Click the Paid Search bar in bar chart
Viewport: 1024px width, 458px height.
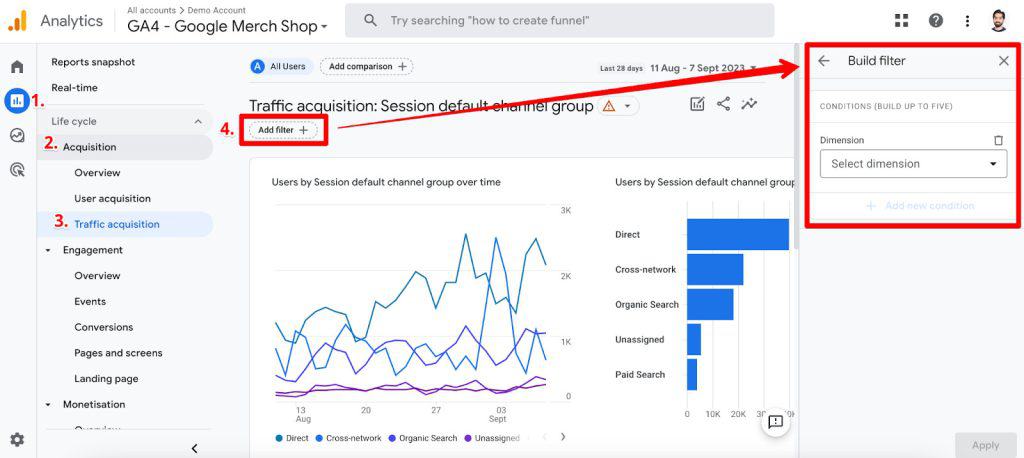click(692, 375)
